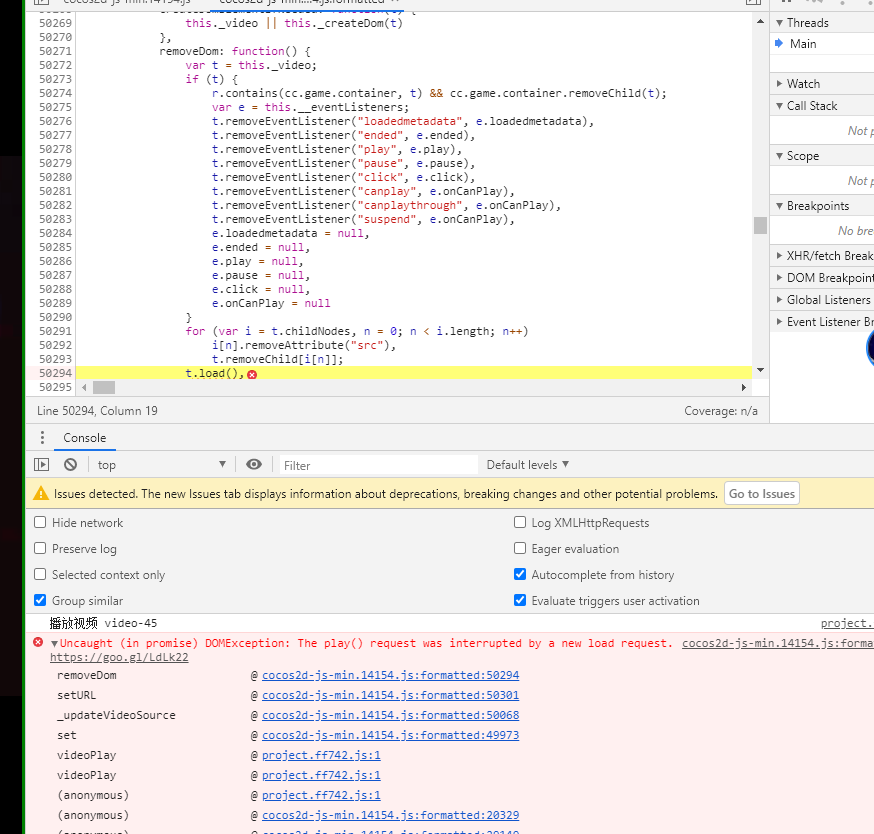Open removeDom source link at line 50294
This screenshot has height=834, width=874.
390,675
